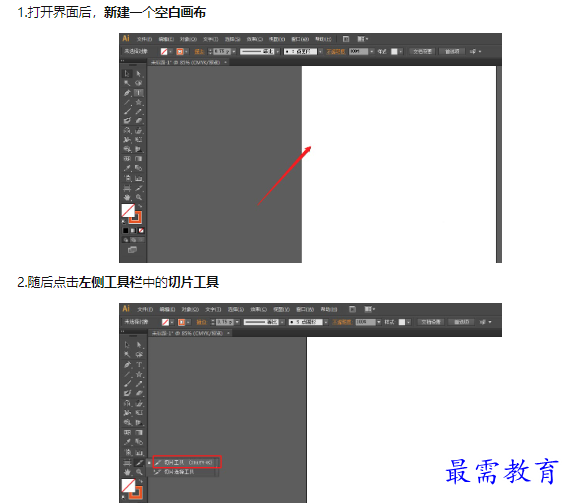The width and height of the screenshot is (567, 503).
Task: Click the orange Stroke swatch in step 1 toolbar
Action: [x=135, y=218]
